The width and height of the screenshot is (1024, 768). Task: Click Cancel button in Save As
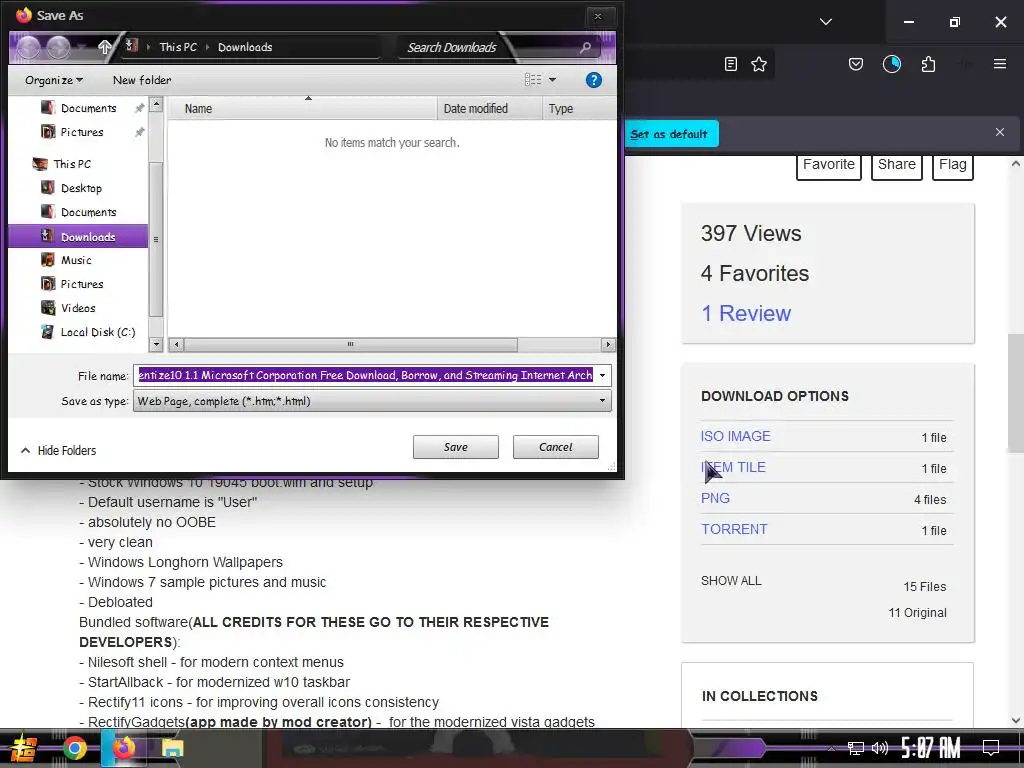point(556,447)
